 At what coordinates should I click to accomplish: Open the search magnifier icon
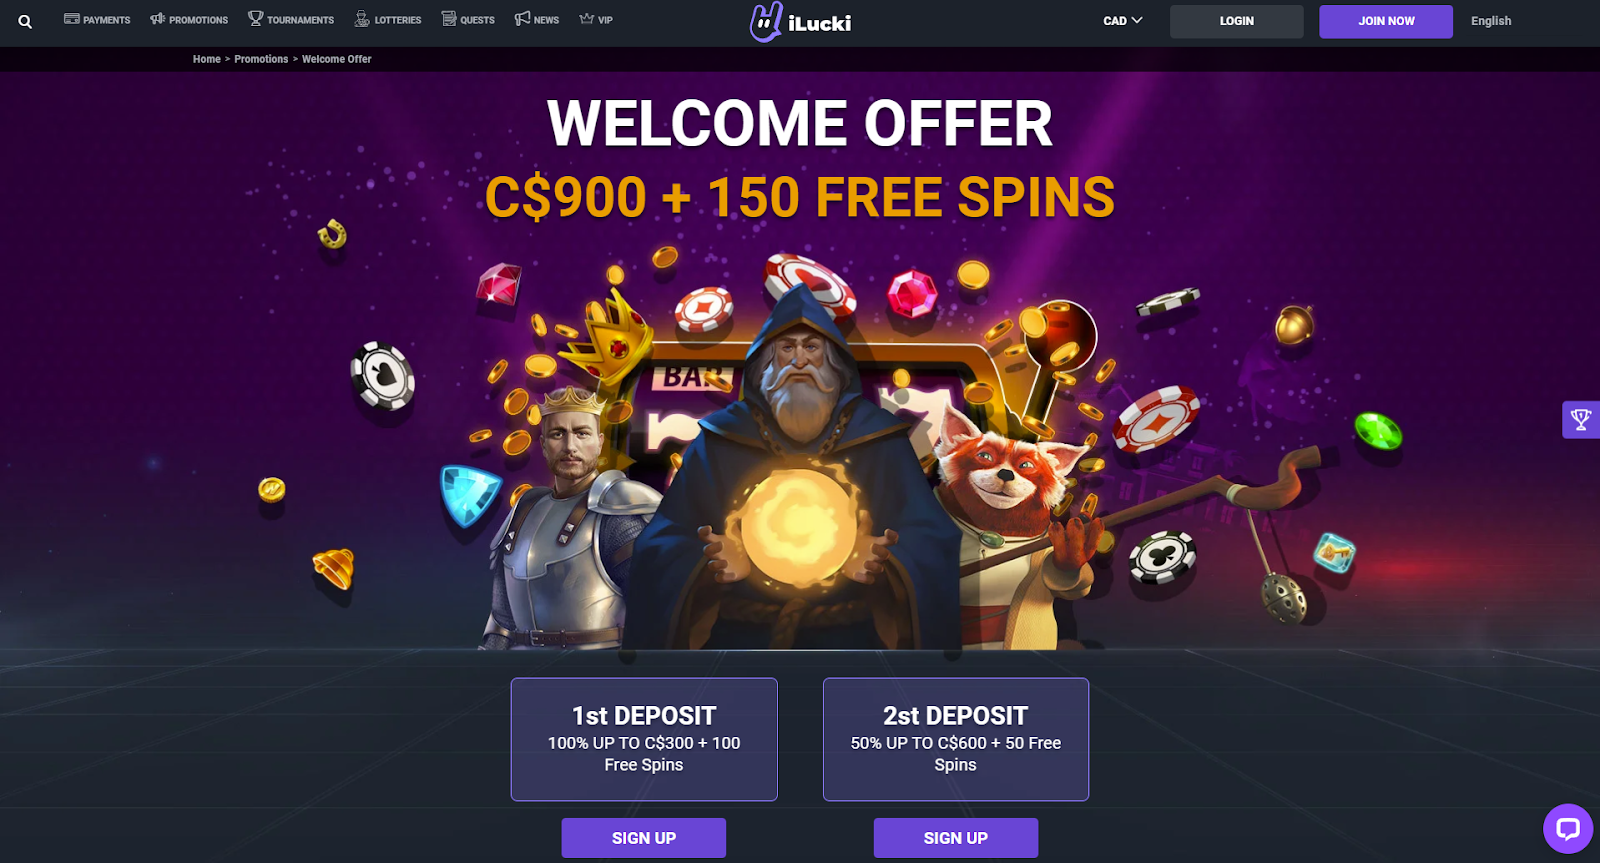point(25,21)
